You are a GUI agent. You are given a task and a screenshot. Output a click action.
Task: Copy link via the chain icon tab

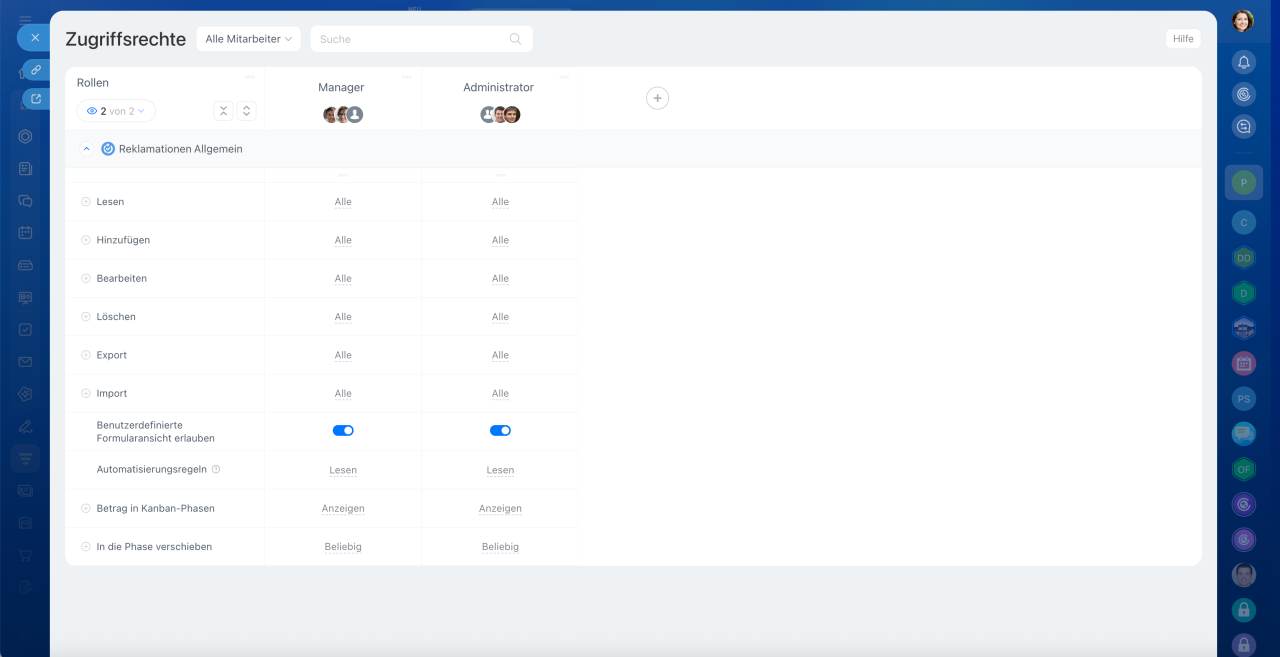(36, 70)
